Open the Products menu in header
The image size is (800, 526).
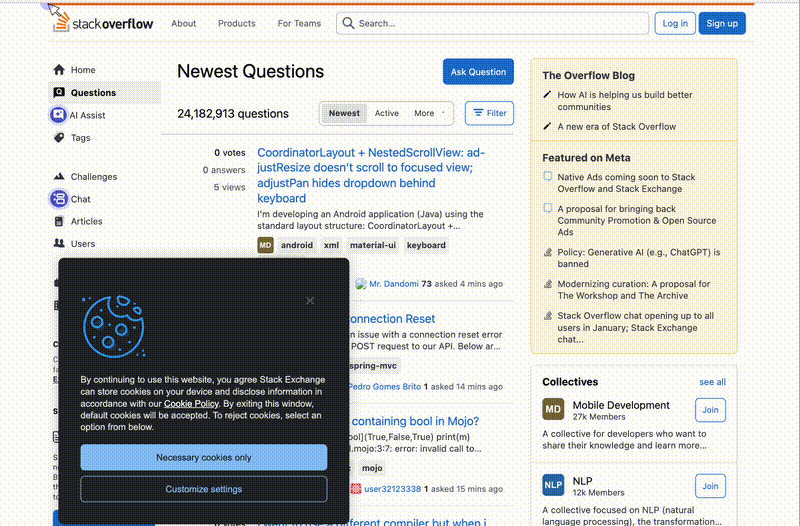coord(237,23)
